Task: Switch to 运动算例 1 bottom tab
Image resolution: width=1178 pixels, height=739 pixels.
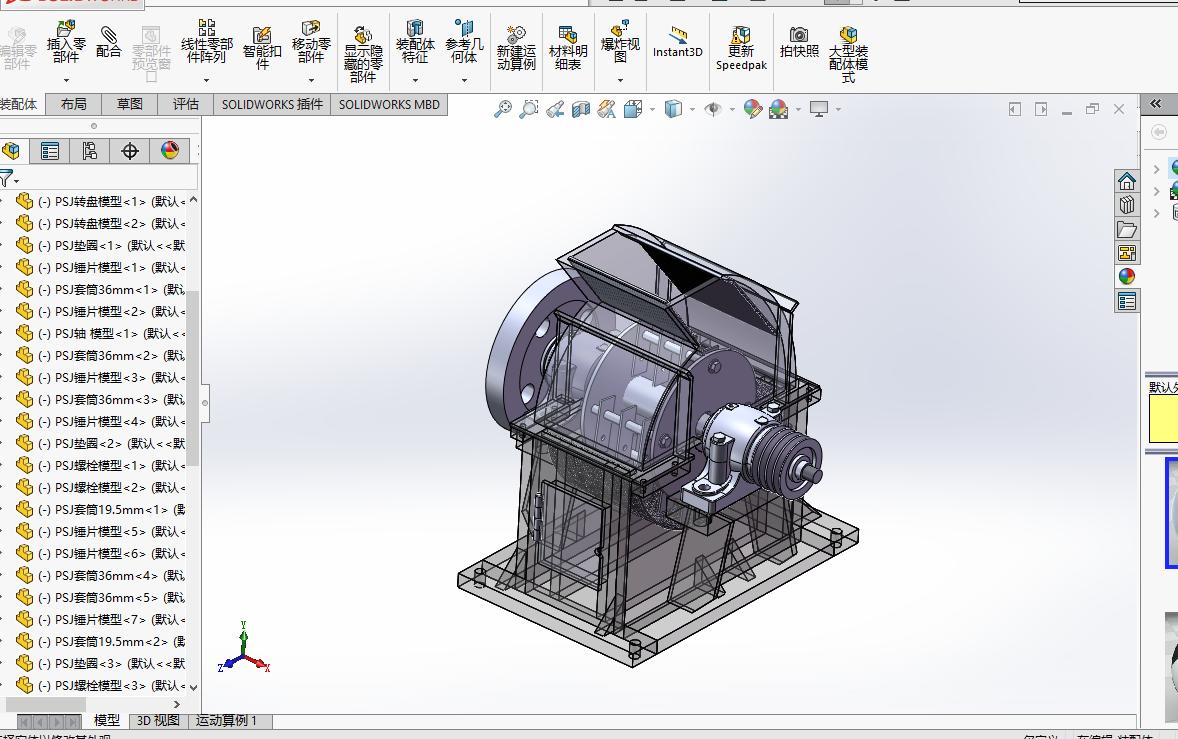Action: coord(226,721)
